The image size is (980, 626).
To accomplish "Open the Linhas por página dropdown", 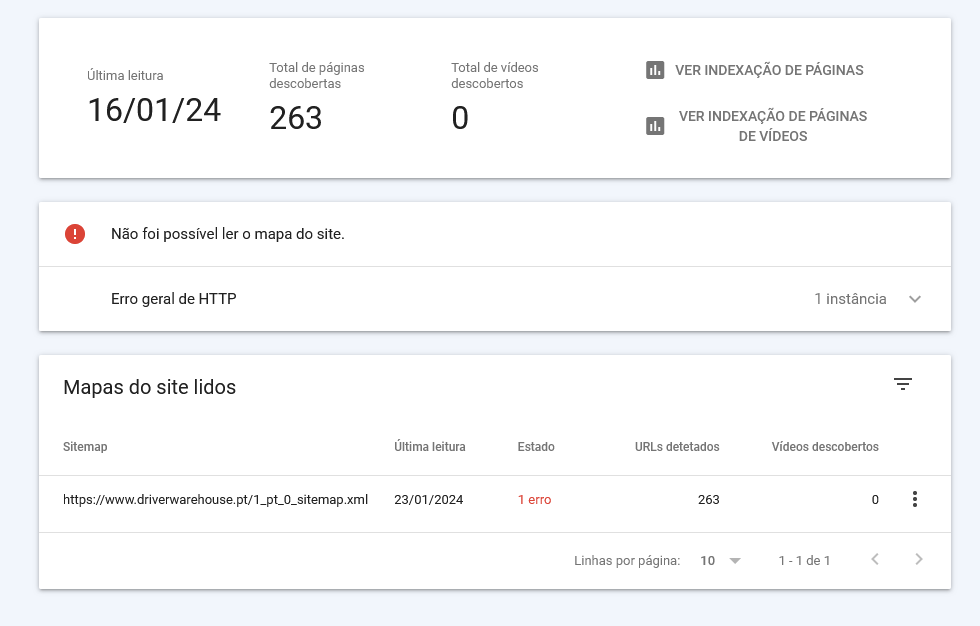I will pos(721,560).
